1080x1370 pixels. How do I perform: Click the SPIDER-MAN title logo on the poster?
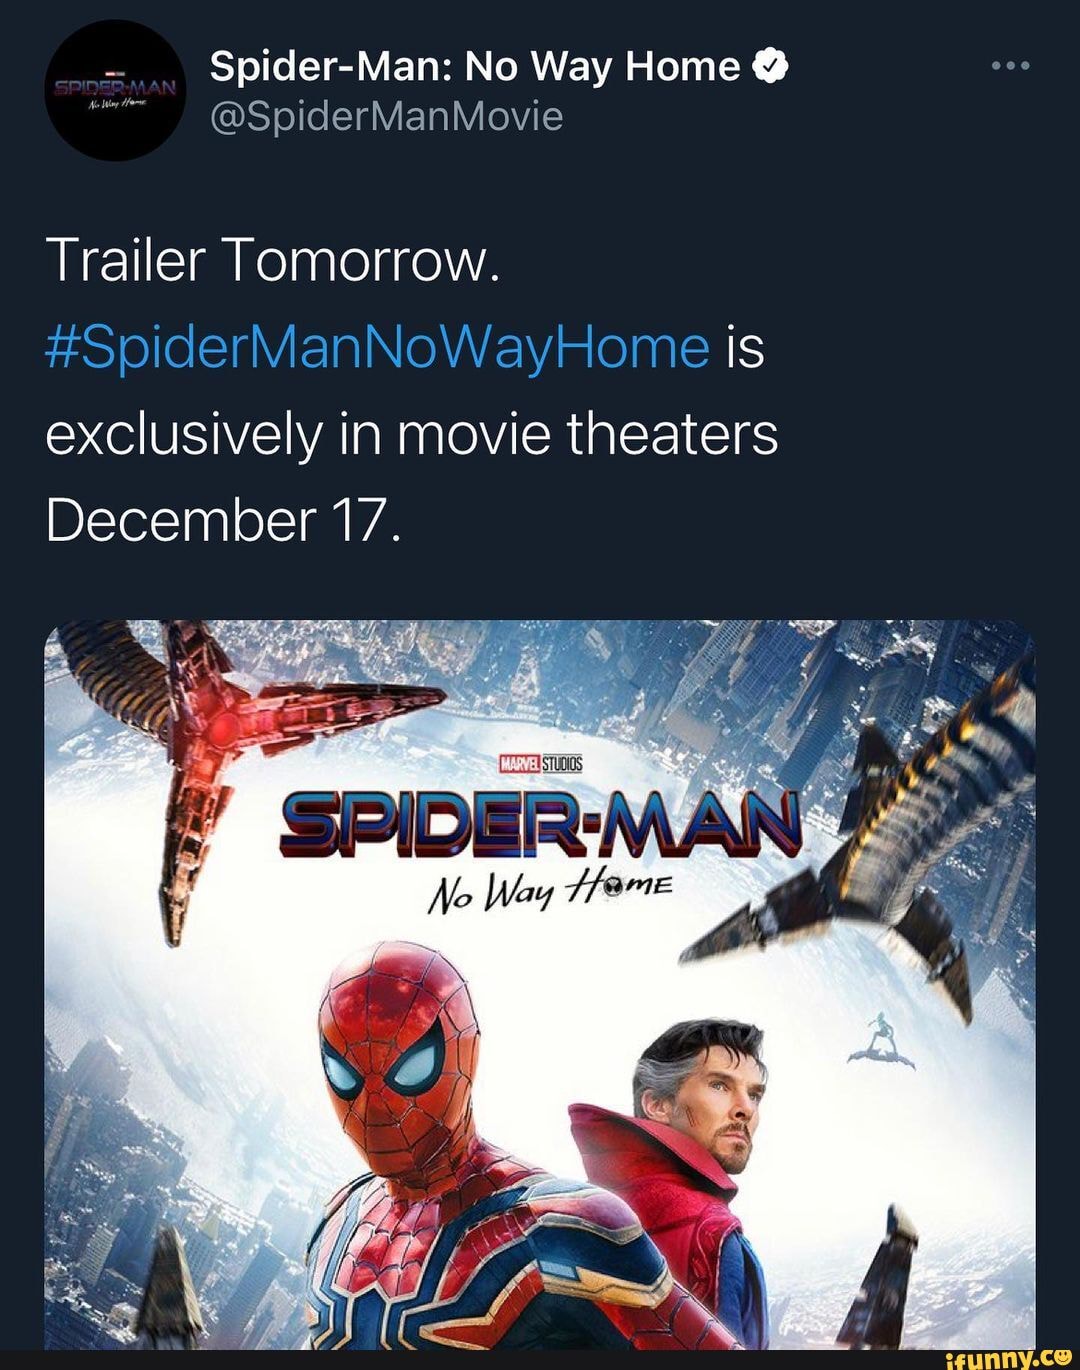tap(541, 824)
